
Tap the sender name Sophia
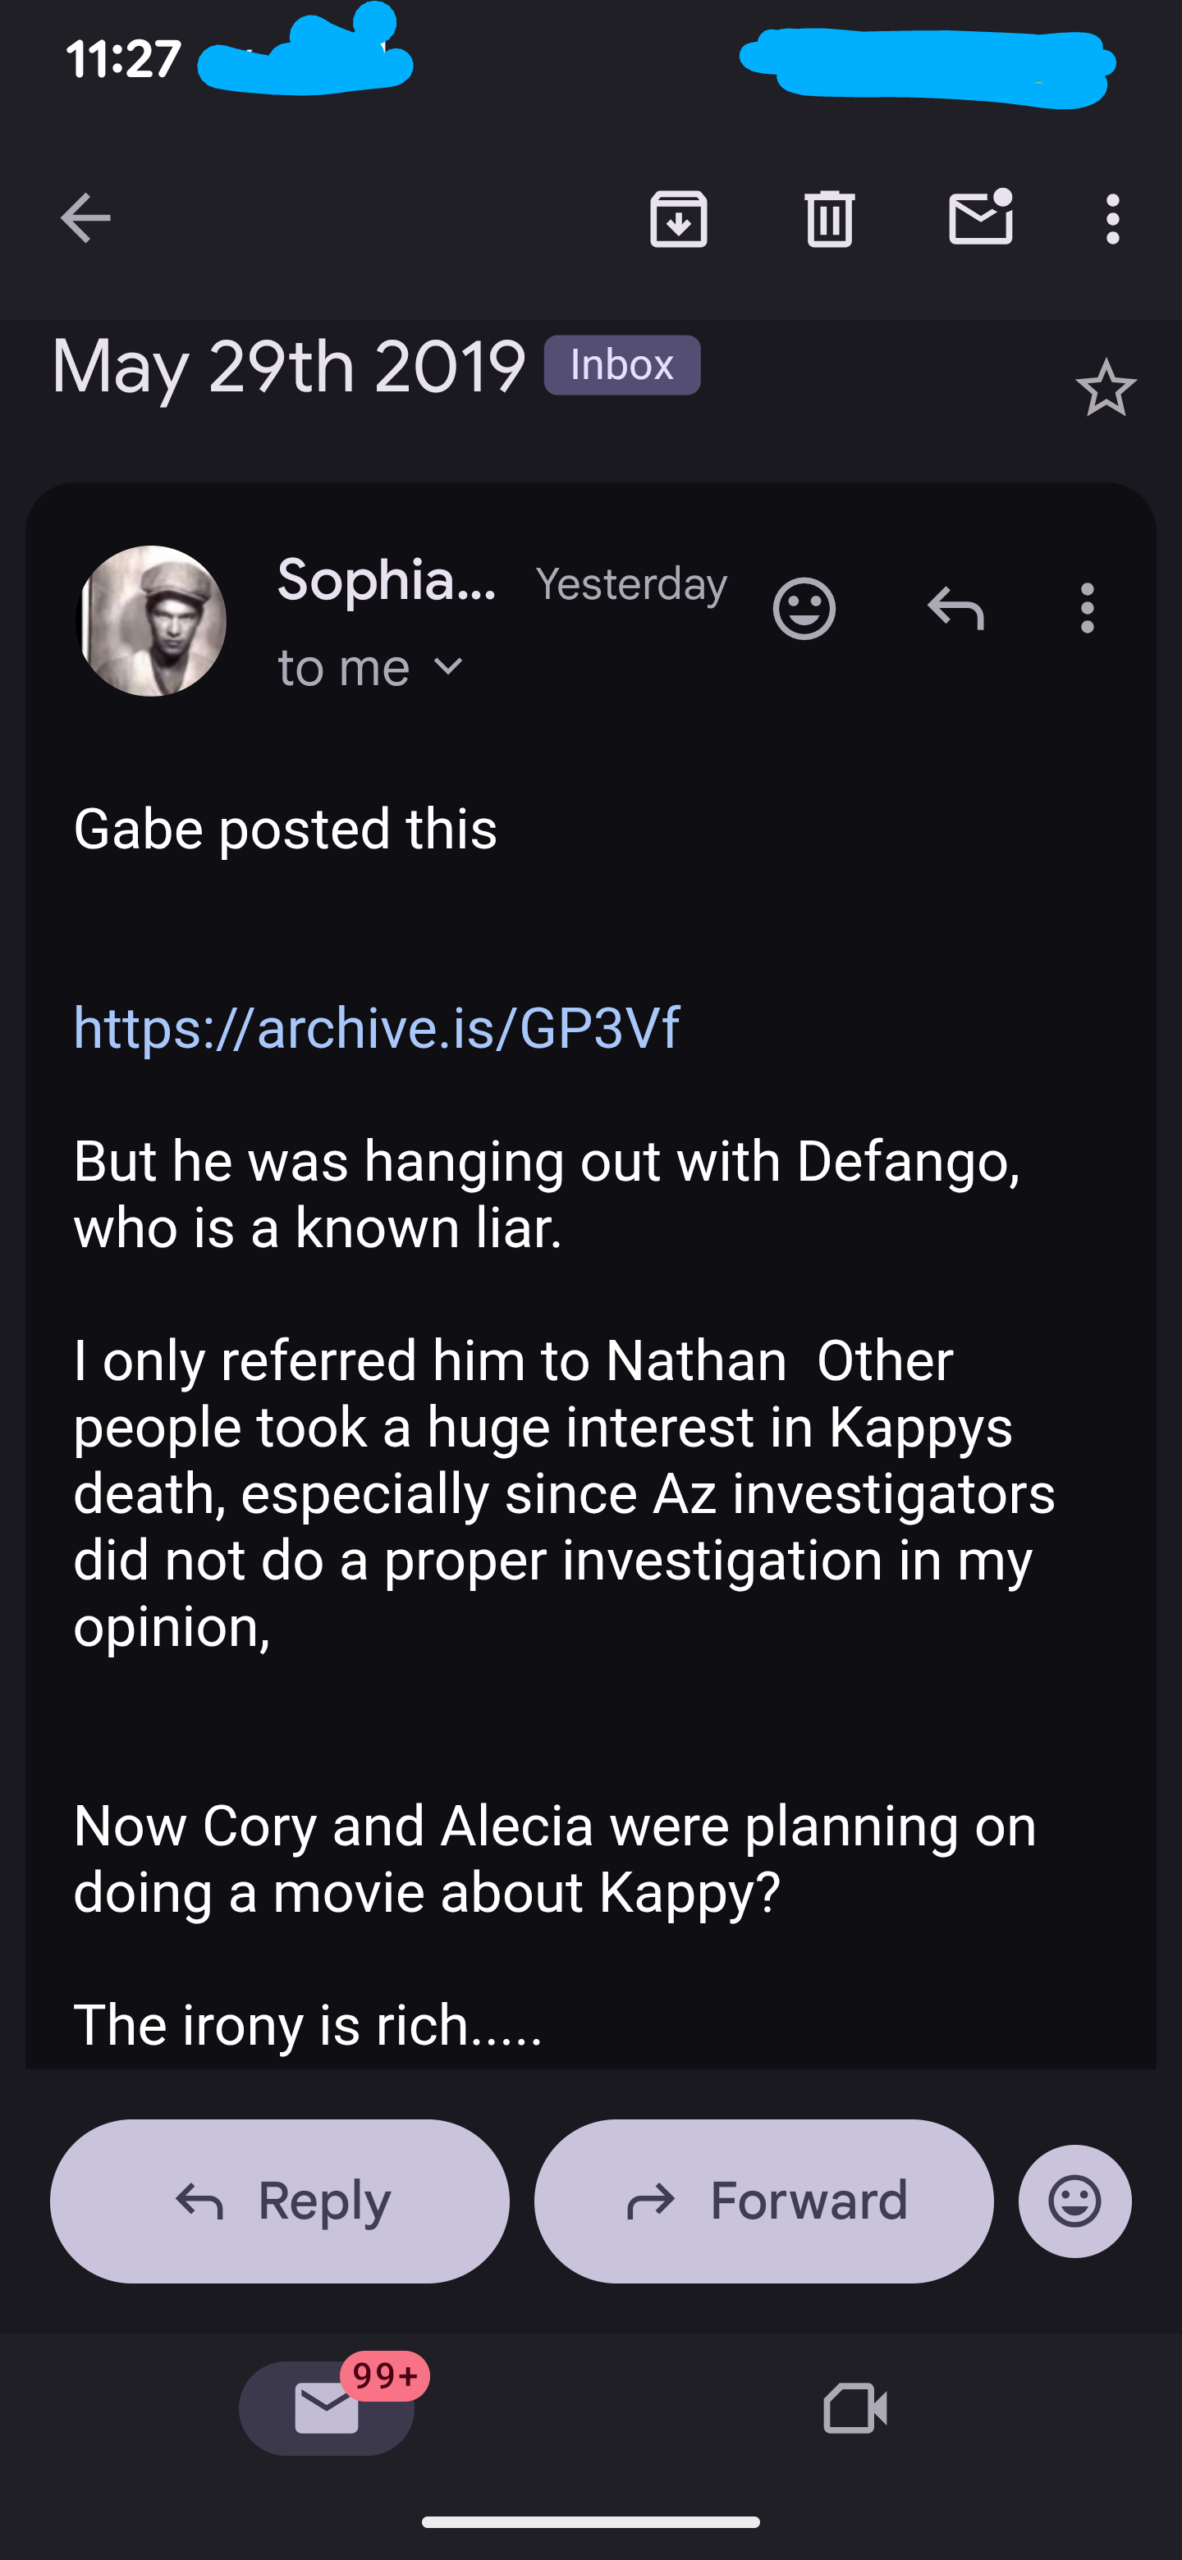(387, 580)
